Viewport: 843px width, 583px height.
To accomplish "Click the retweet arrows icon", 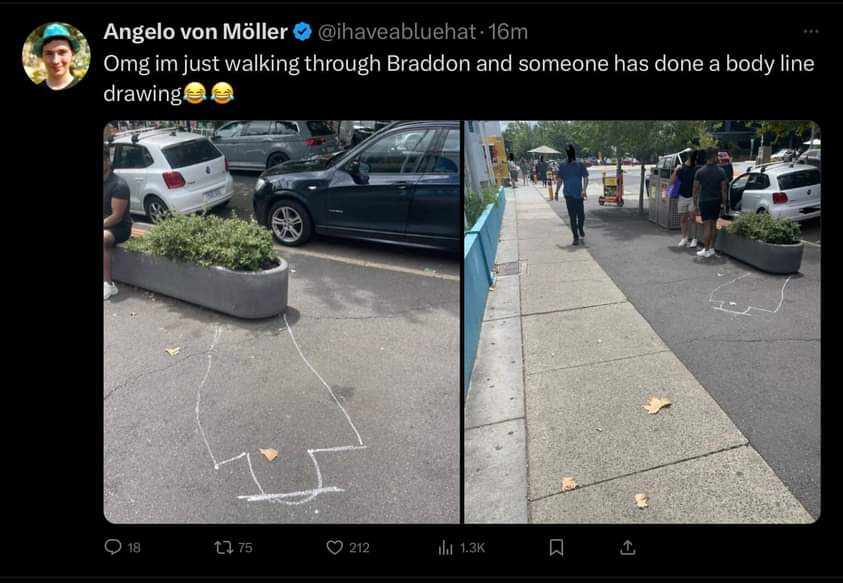I will (223, 547).
